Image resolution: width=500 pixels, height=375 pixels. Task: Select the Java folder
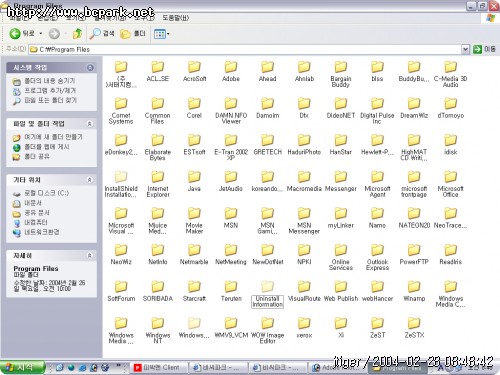tap(194, 181)
